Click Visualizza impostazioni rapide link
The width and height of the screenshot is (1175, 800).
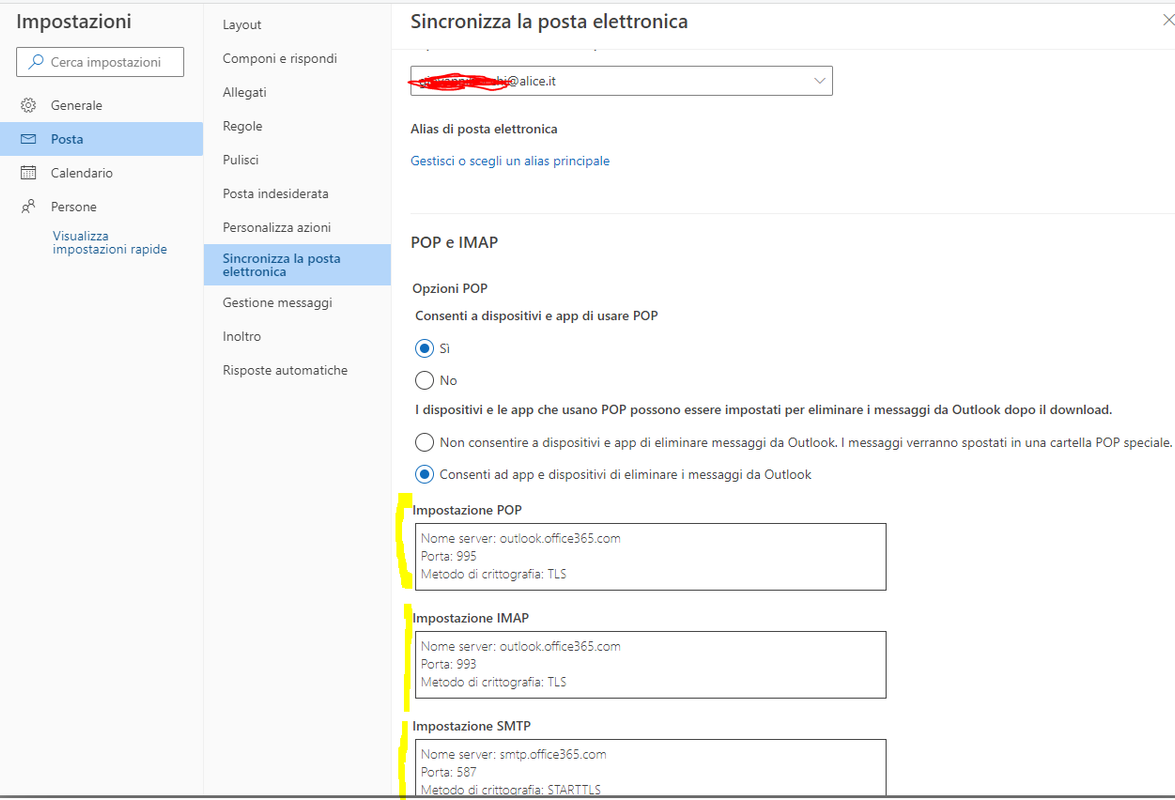(x=109, y=243)
